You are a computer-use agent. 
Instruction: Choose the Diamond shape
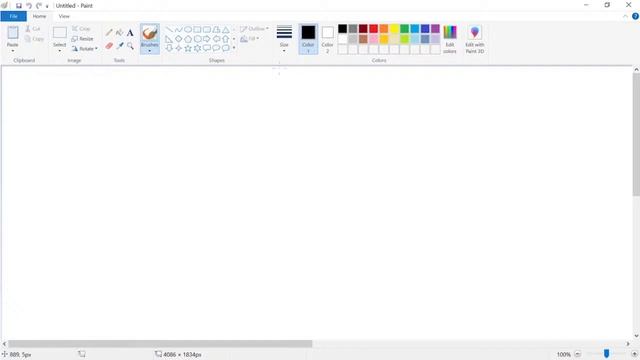click(x=178, y=39)
